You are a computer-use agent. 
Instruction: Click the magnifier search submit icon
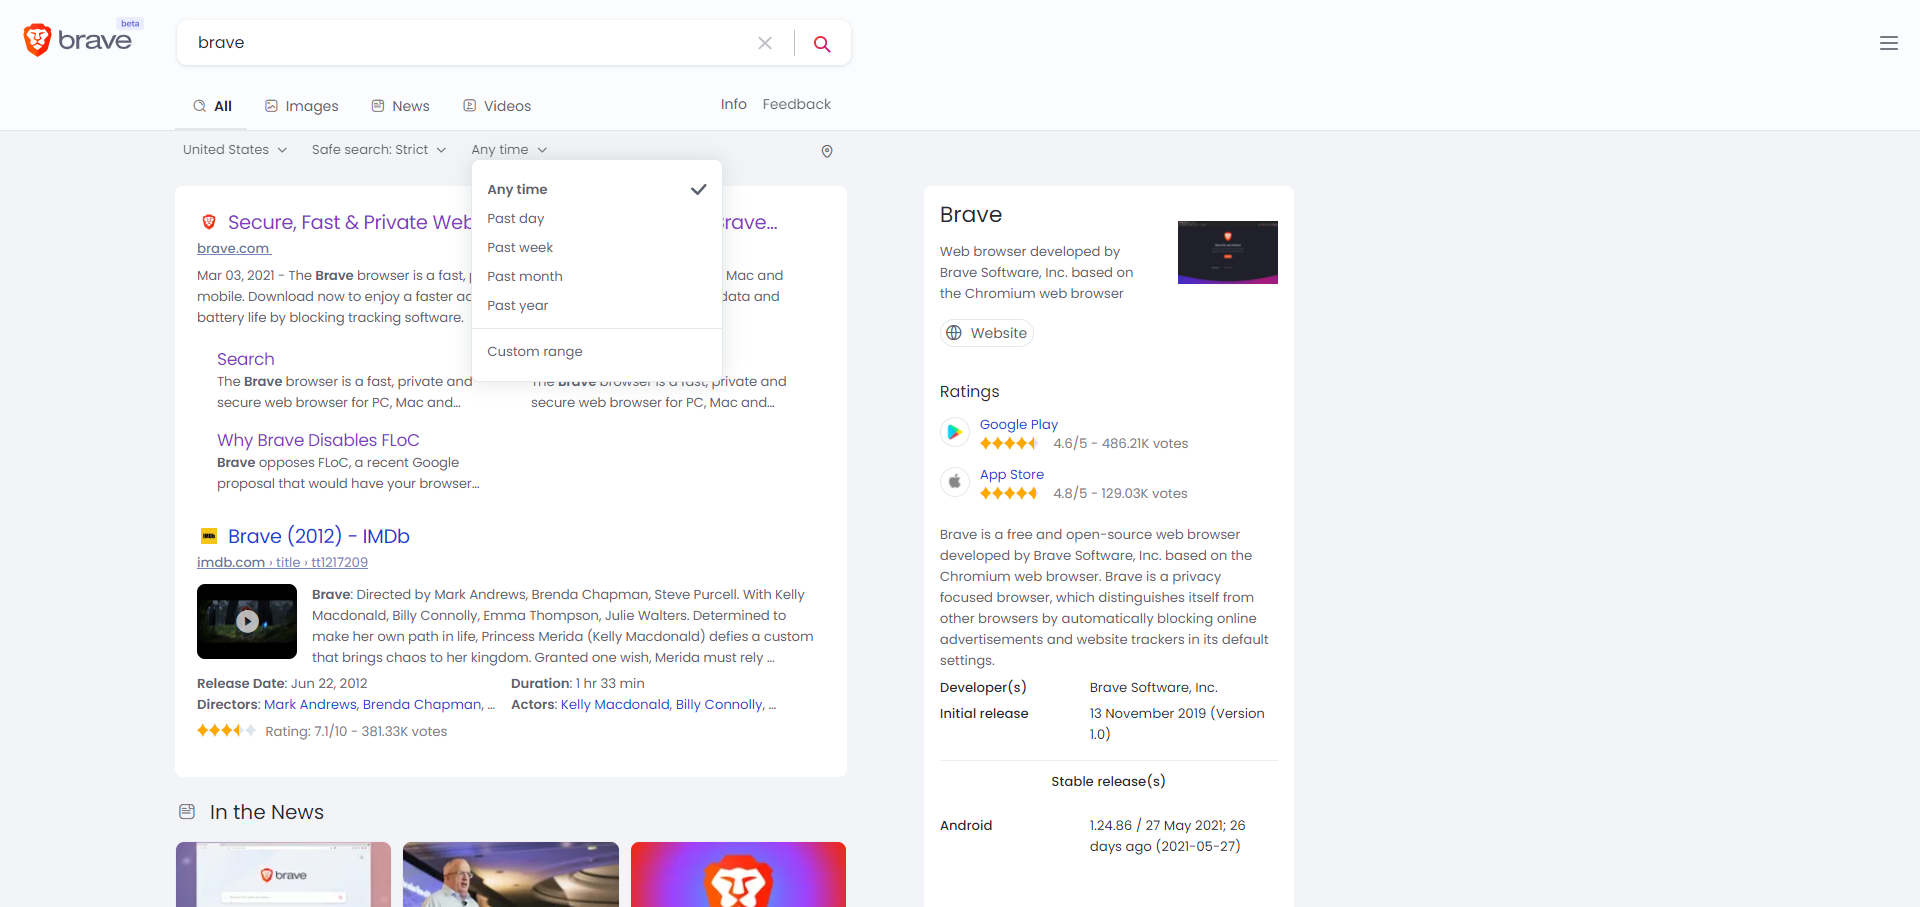click(x=822, y=43)
